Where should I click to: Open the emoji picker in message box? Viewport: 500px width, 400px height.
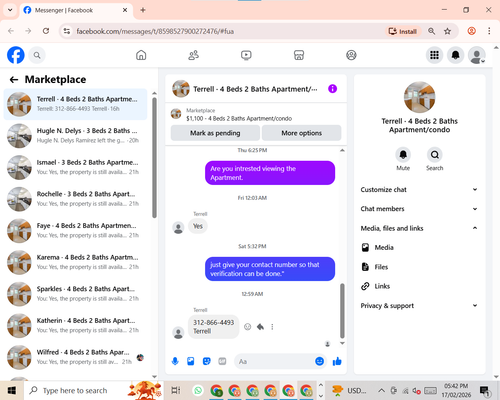click(319, 361)
